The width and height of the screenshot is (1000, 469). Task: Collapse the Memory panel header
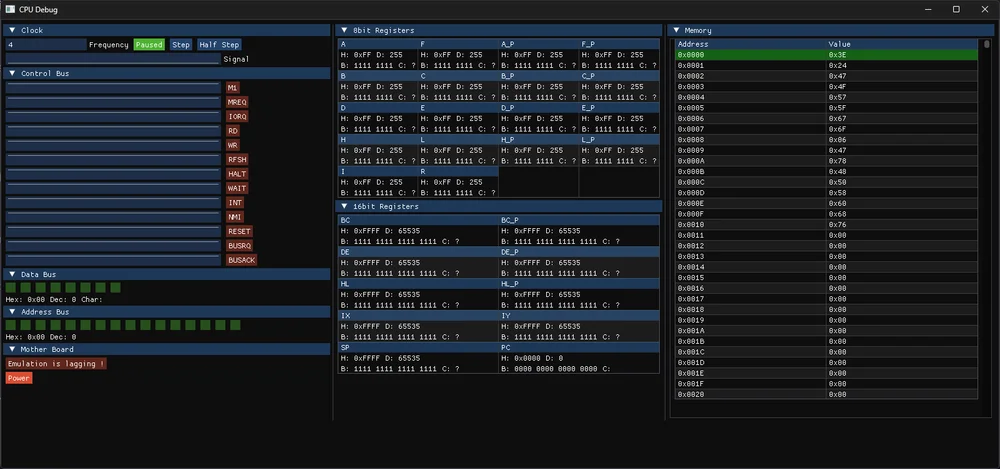(675, 30)
